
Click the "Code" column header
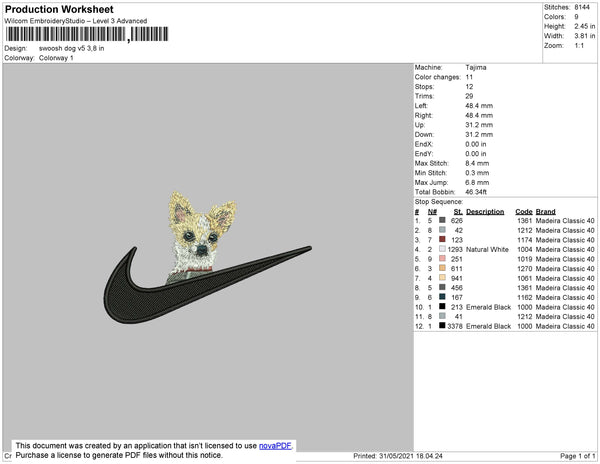pyautogui.click(x=524, y=212)
